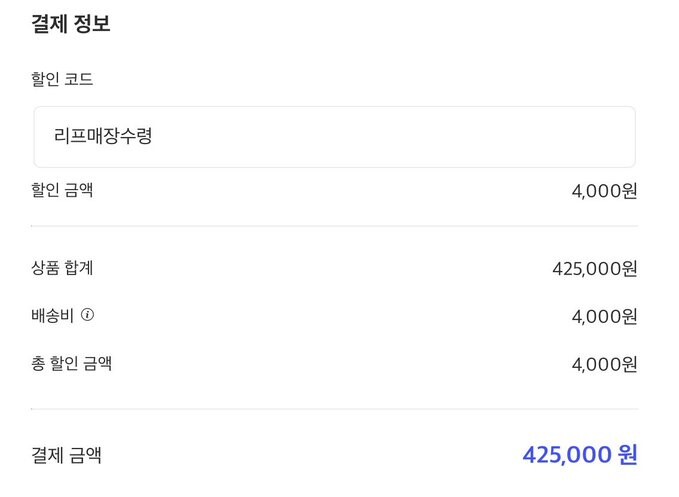Click the 4,000원 value beside 할인 금액
Image resolution: width=679 pixels, height=497 pixels.
604,191
